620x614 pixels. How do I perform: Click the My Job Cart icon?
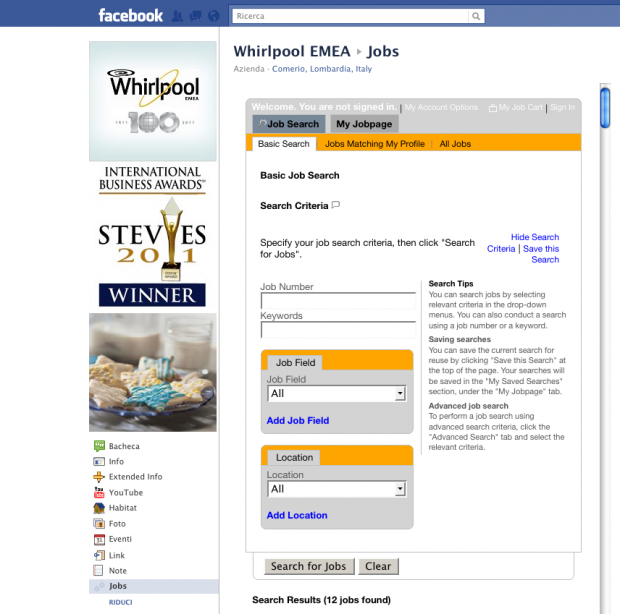click(x=493, y=108)
